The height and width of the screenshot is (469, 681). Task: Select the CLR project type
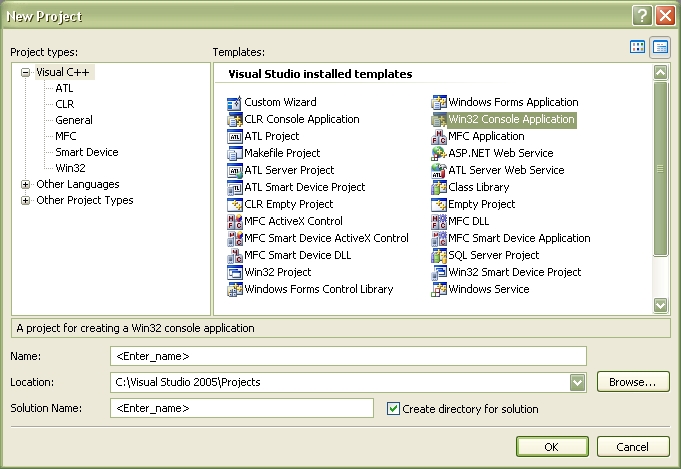click(65, 104)
